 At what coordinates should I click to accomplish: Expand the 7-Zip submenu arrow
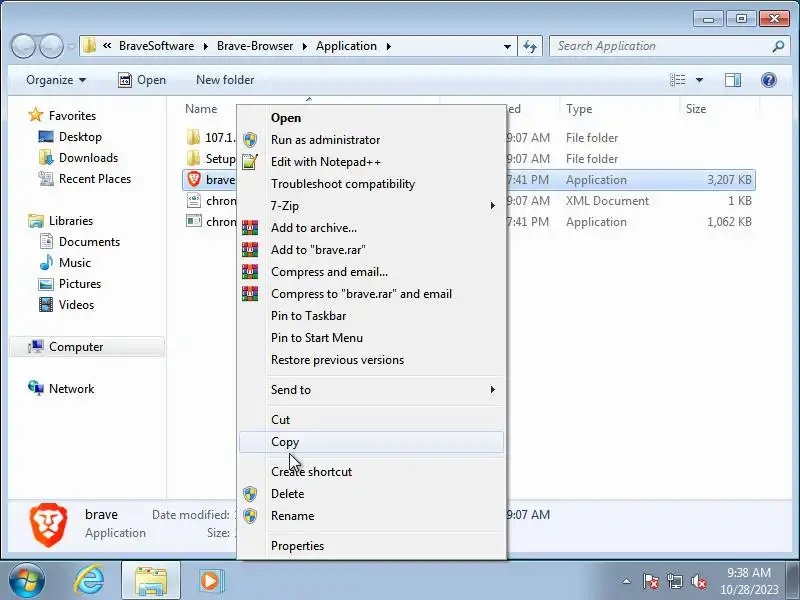coord(492,206)
